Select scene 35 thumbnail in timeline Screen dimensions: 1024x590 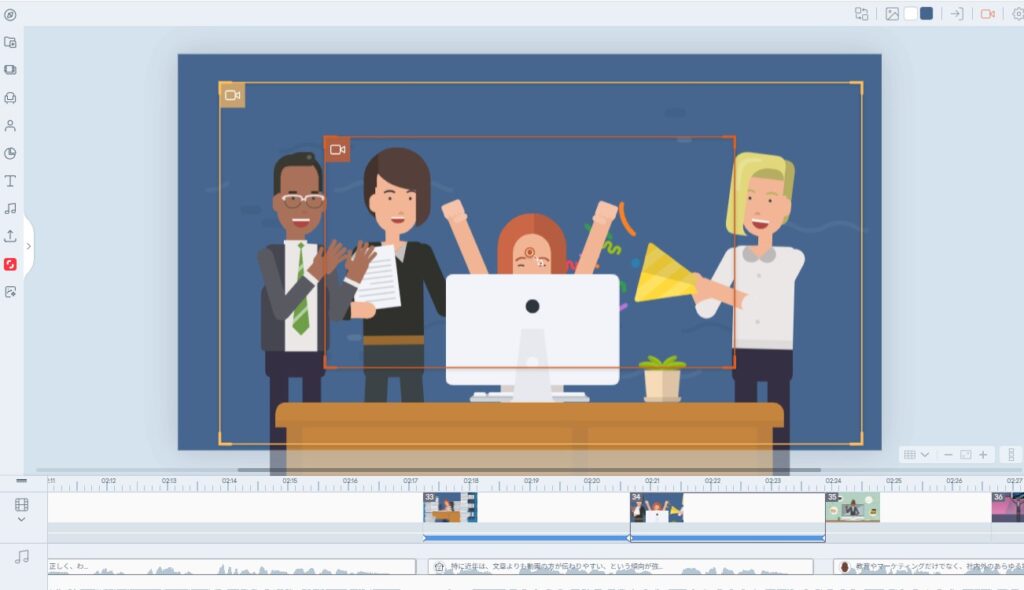[x=852, y=507]
